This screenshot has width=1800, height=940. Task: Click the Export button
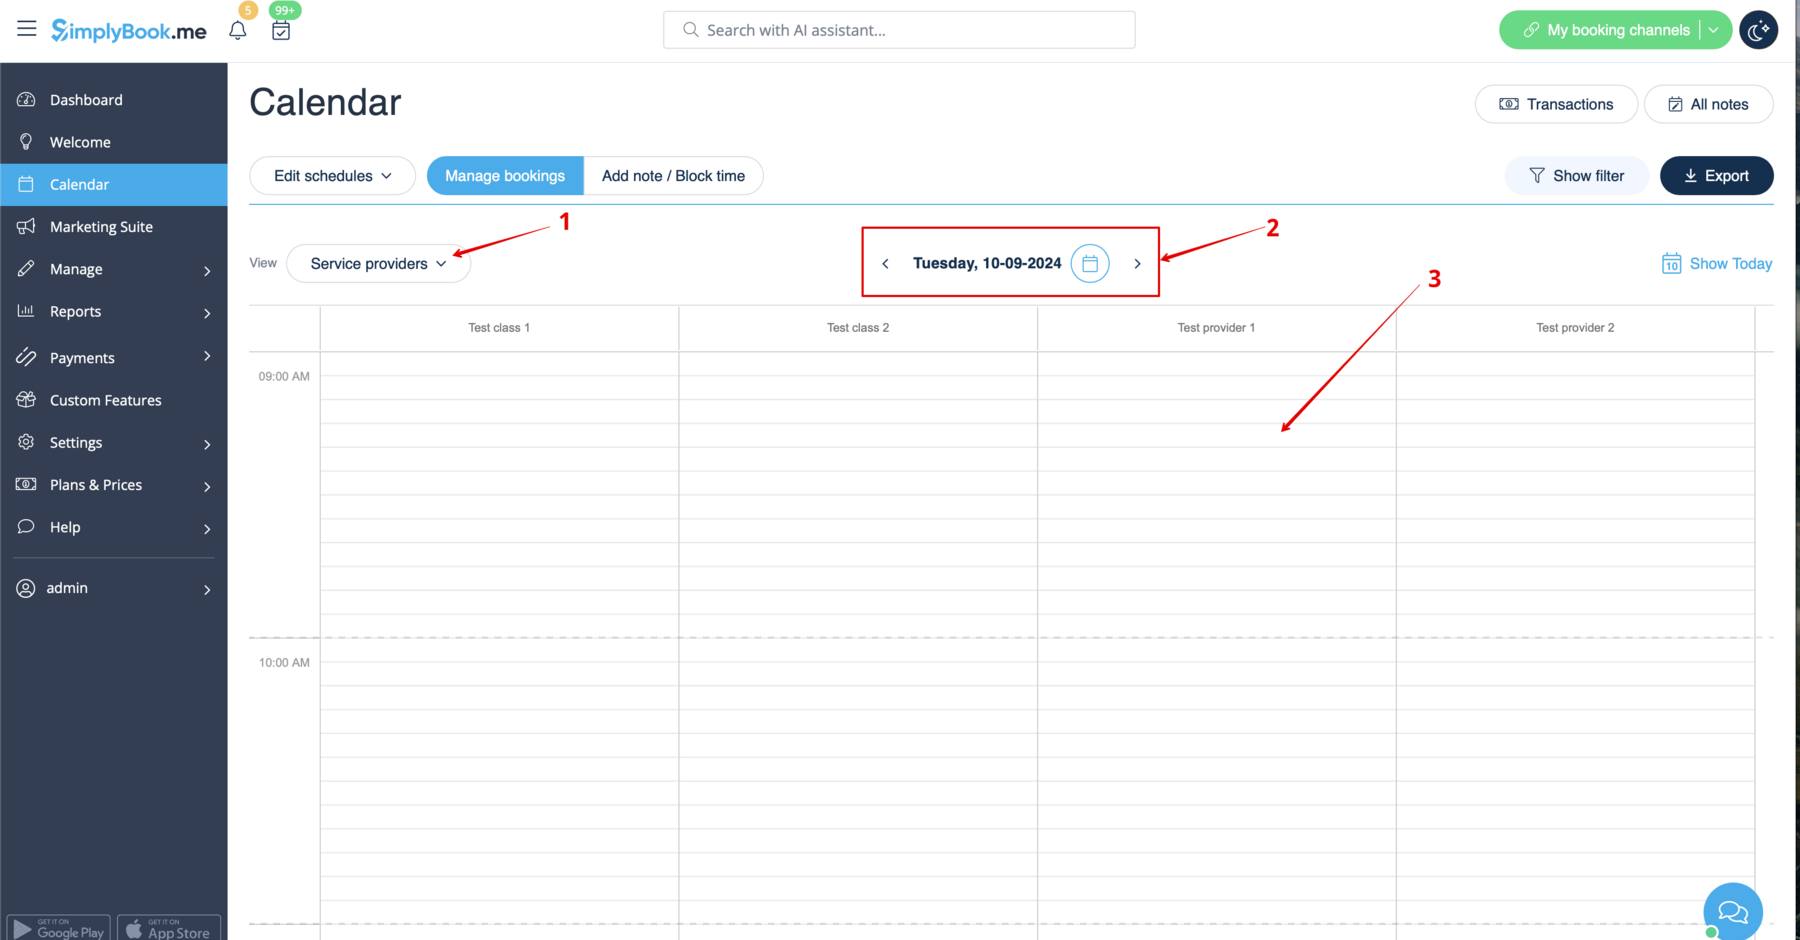pos(1716,175)
